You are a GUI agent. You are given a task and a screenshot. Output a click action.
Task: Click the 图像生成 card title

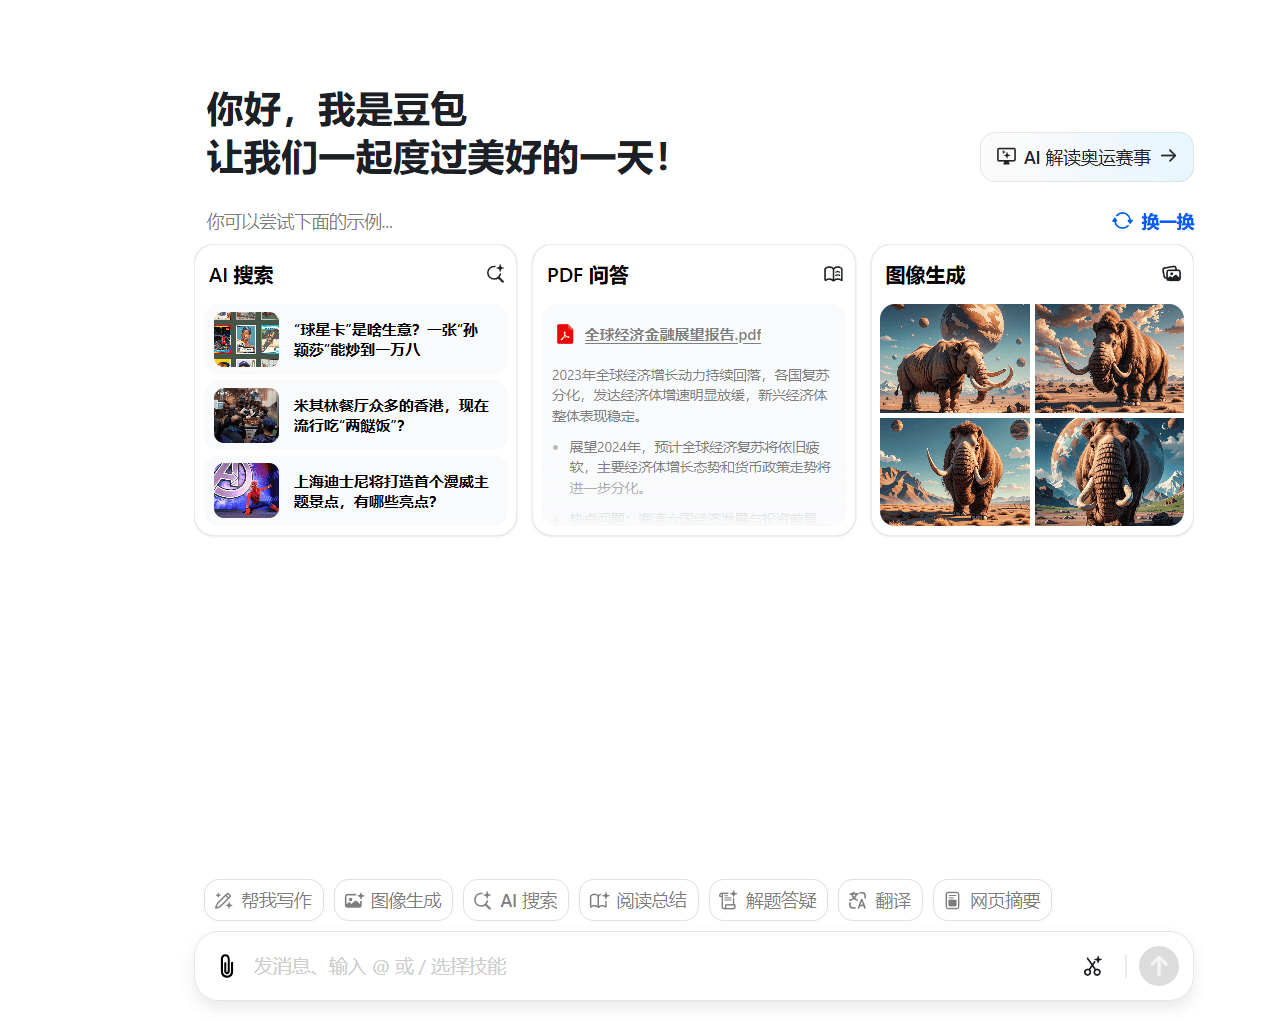tap(925, 275)
